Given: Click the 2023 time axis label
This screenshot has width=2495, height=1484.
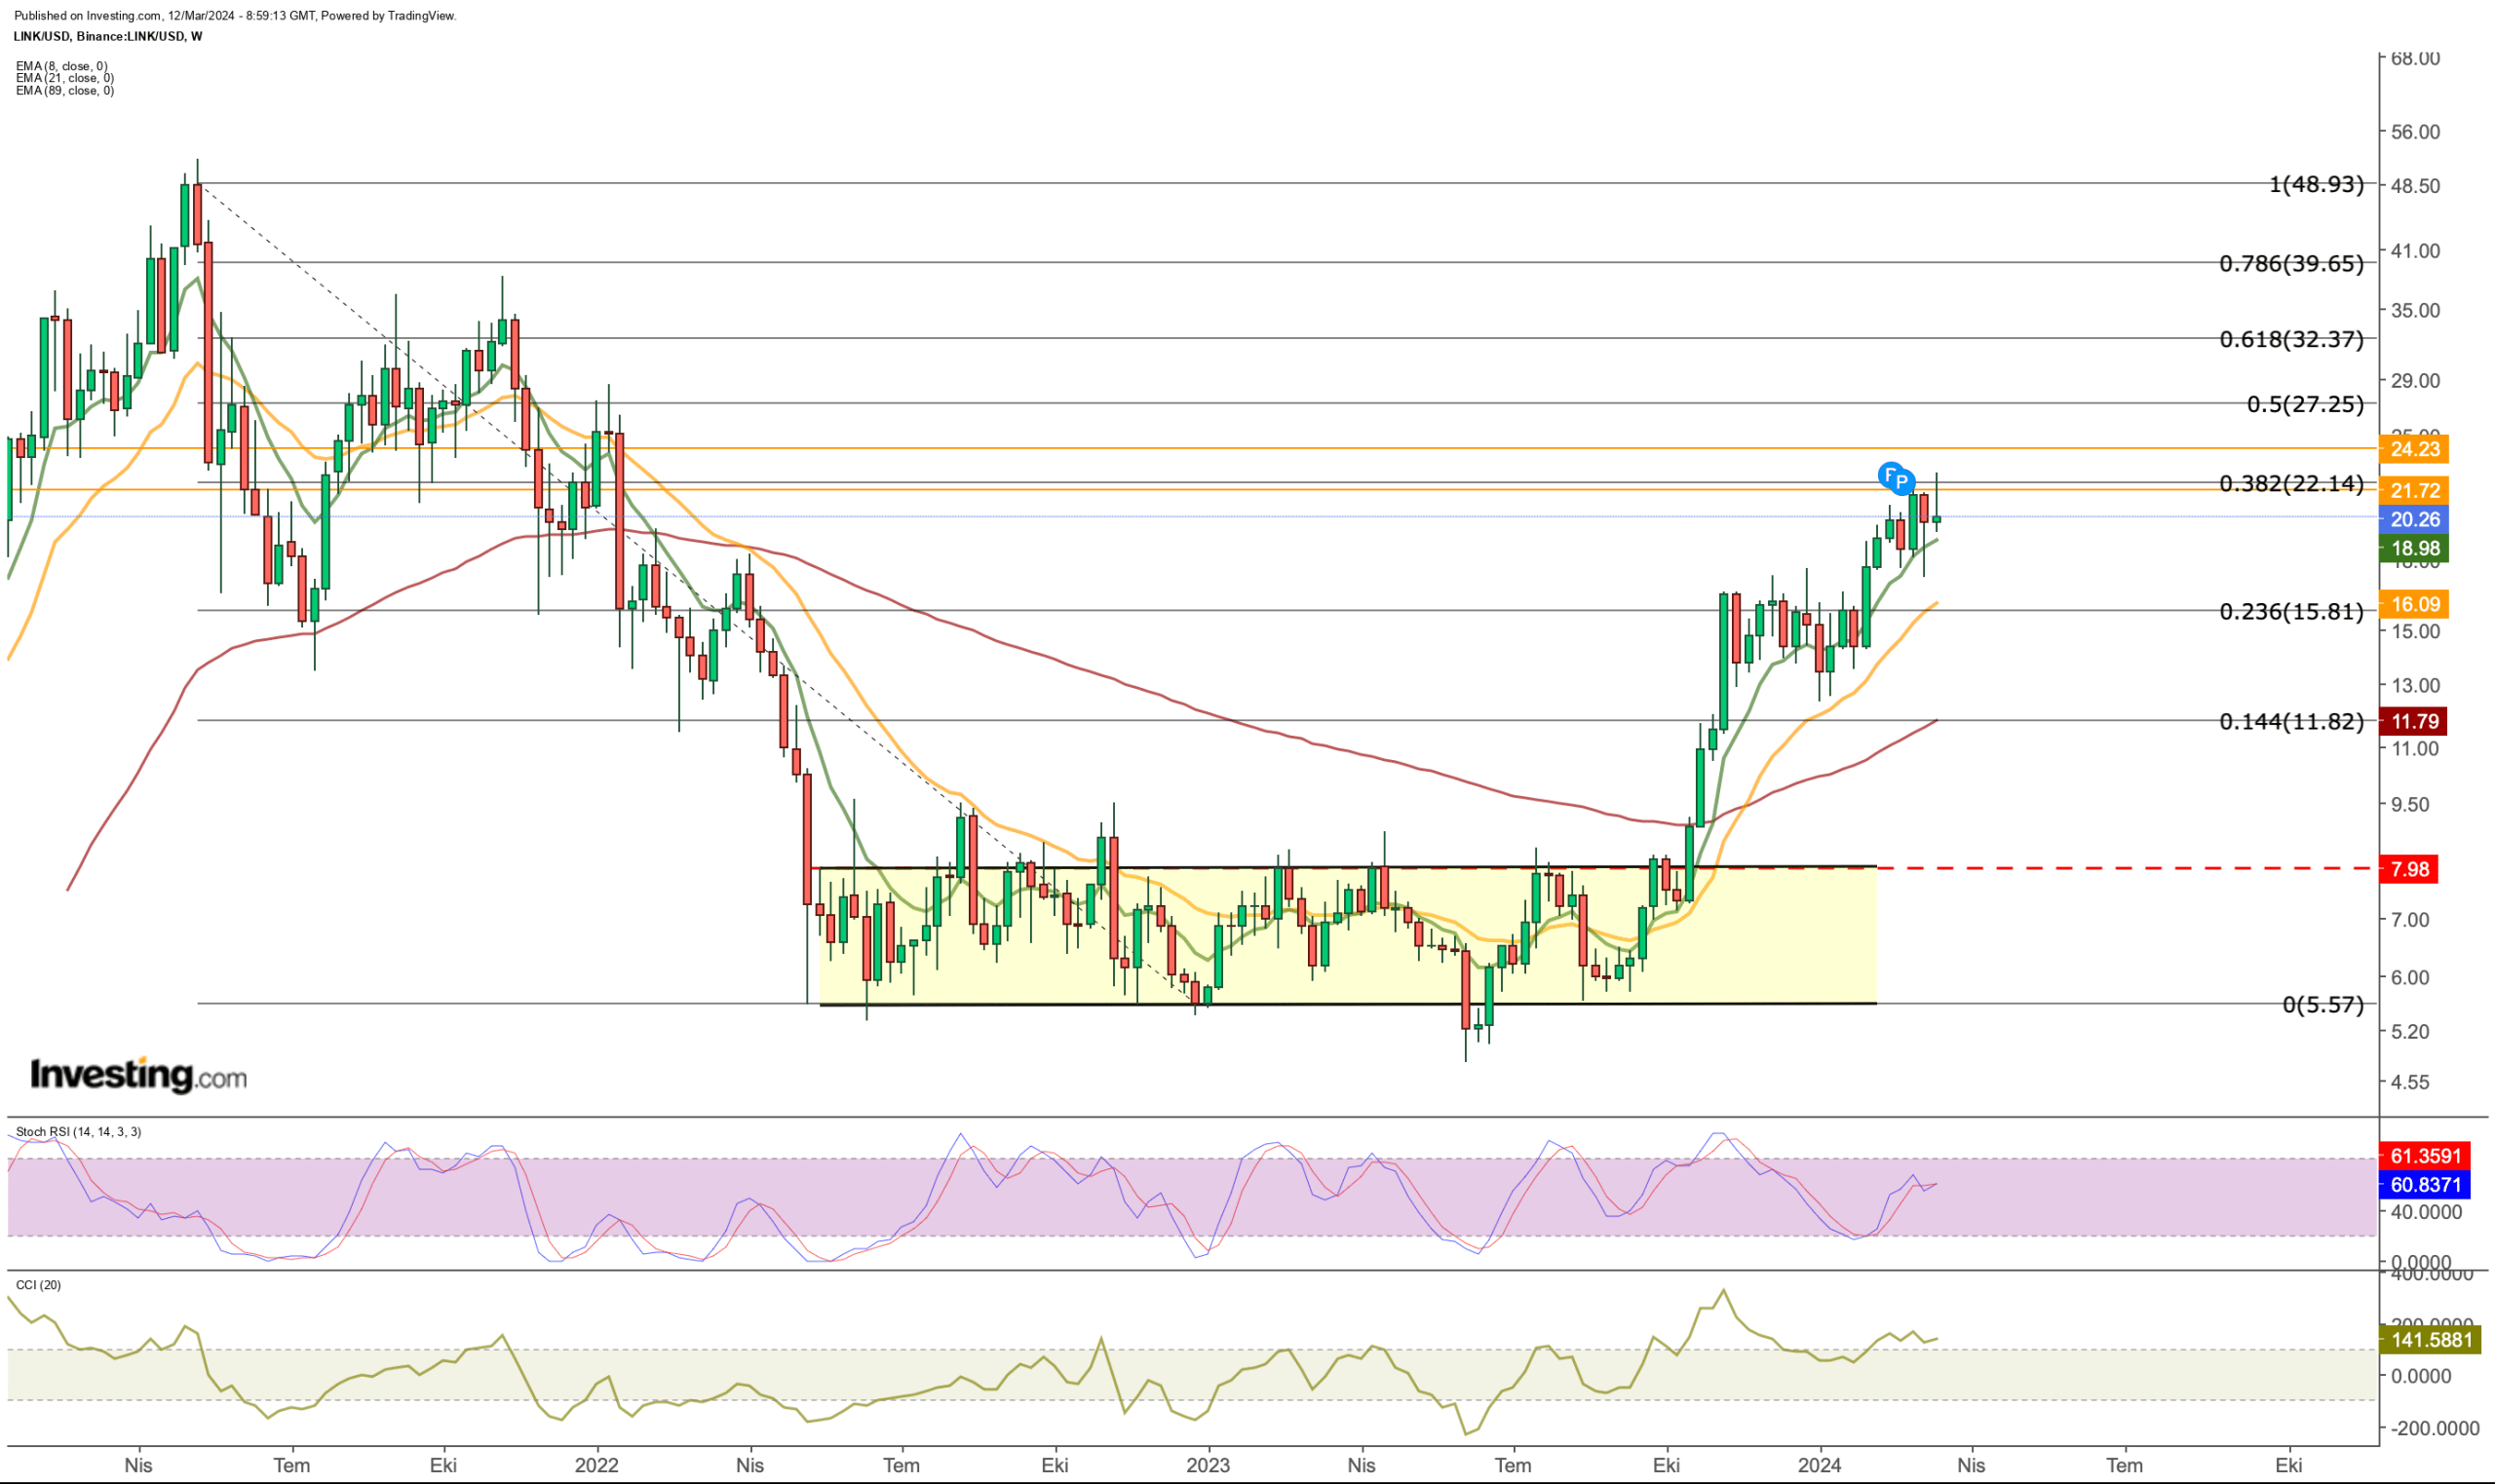Looking at the screenshot, I should click(x=1207, y=1465).
